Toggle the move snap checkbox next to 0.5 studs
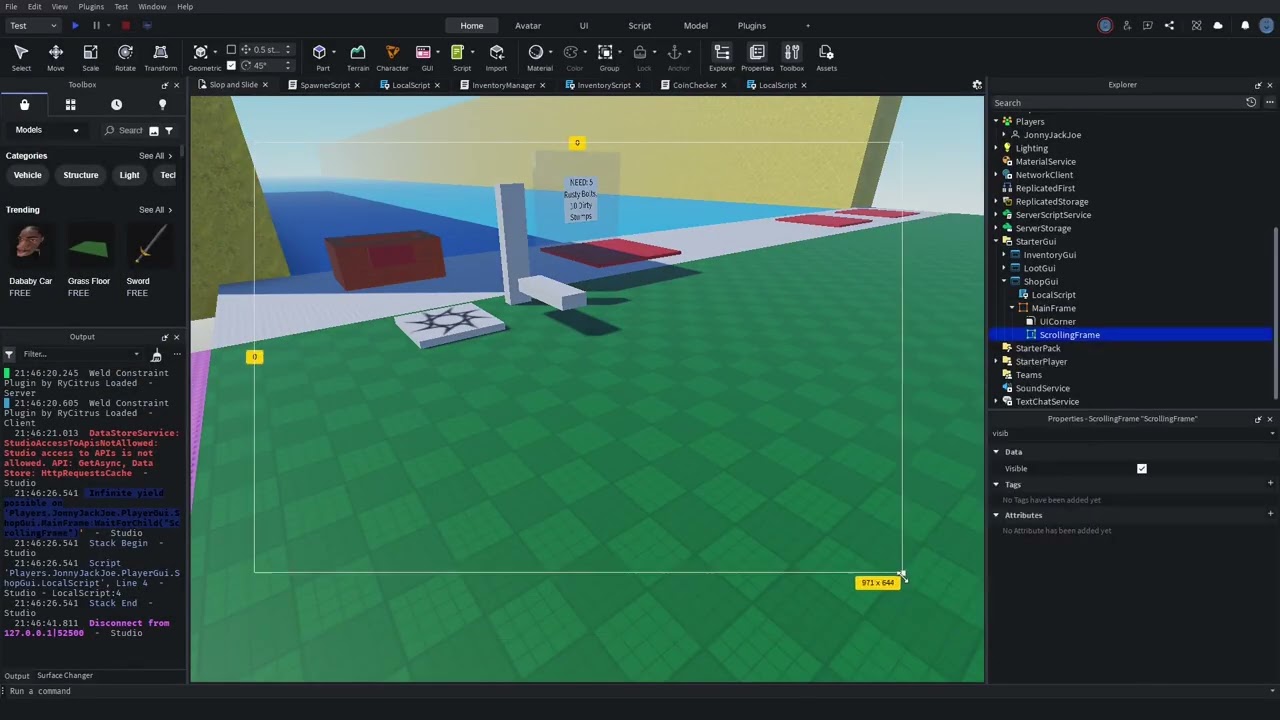 [231, 49]
